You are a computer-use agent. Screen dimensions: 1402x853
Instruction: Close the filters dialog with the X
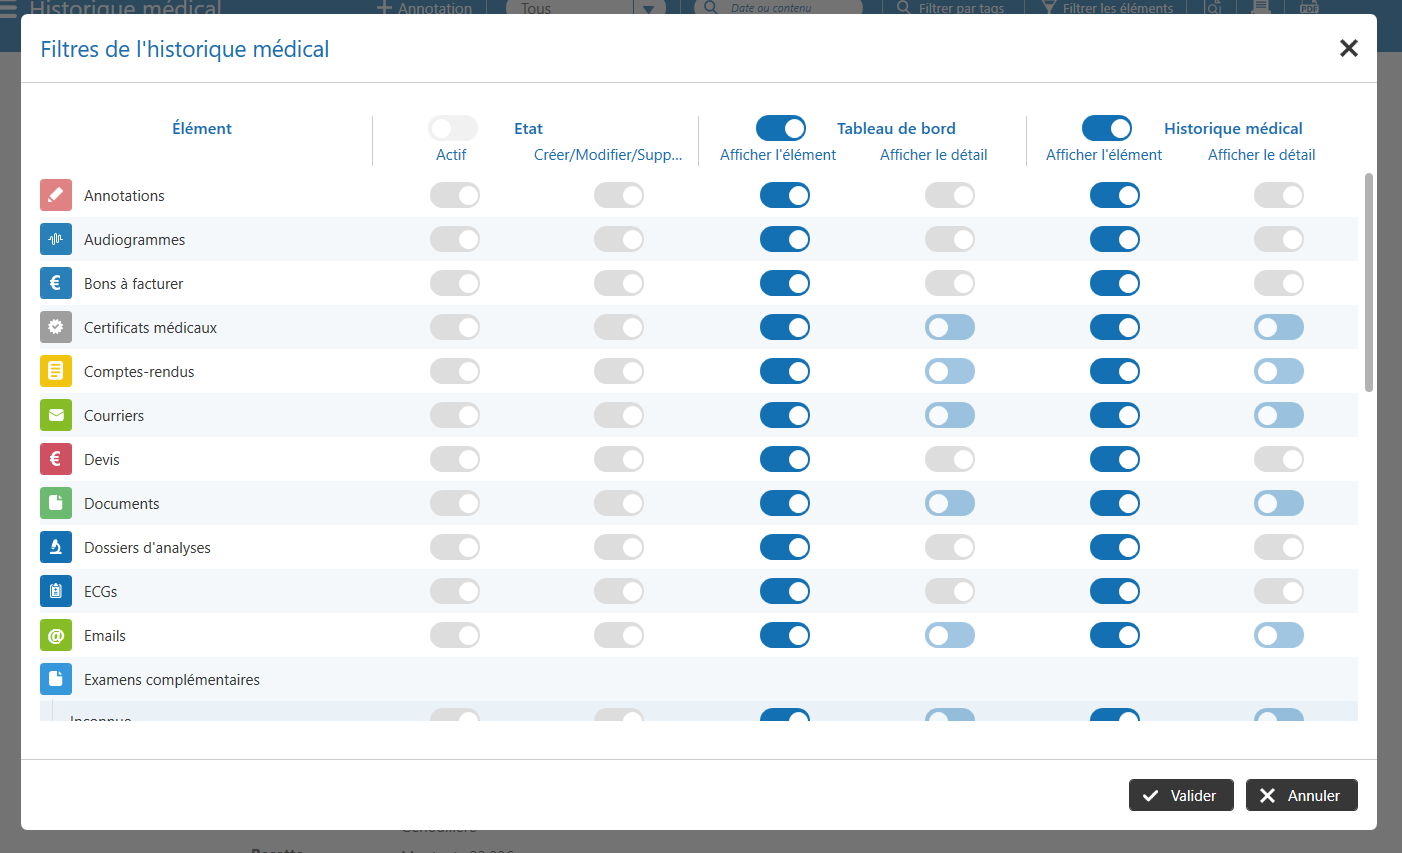pos(1348,48)
